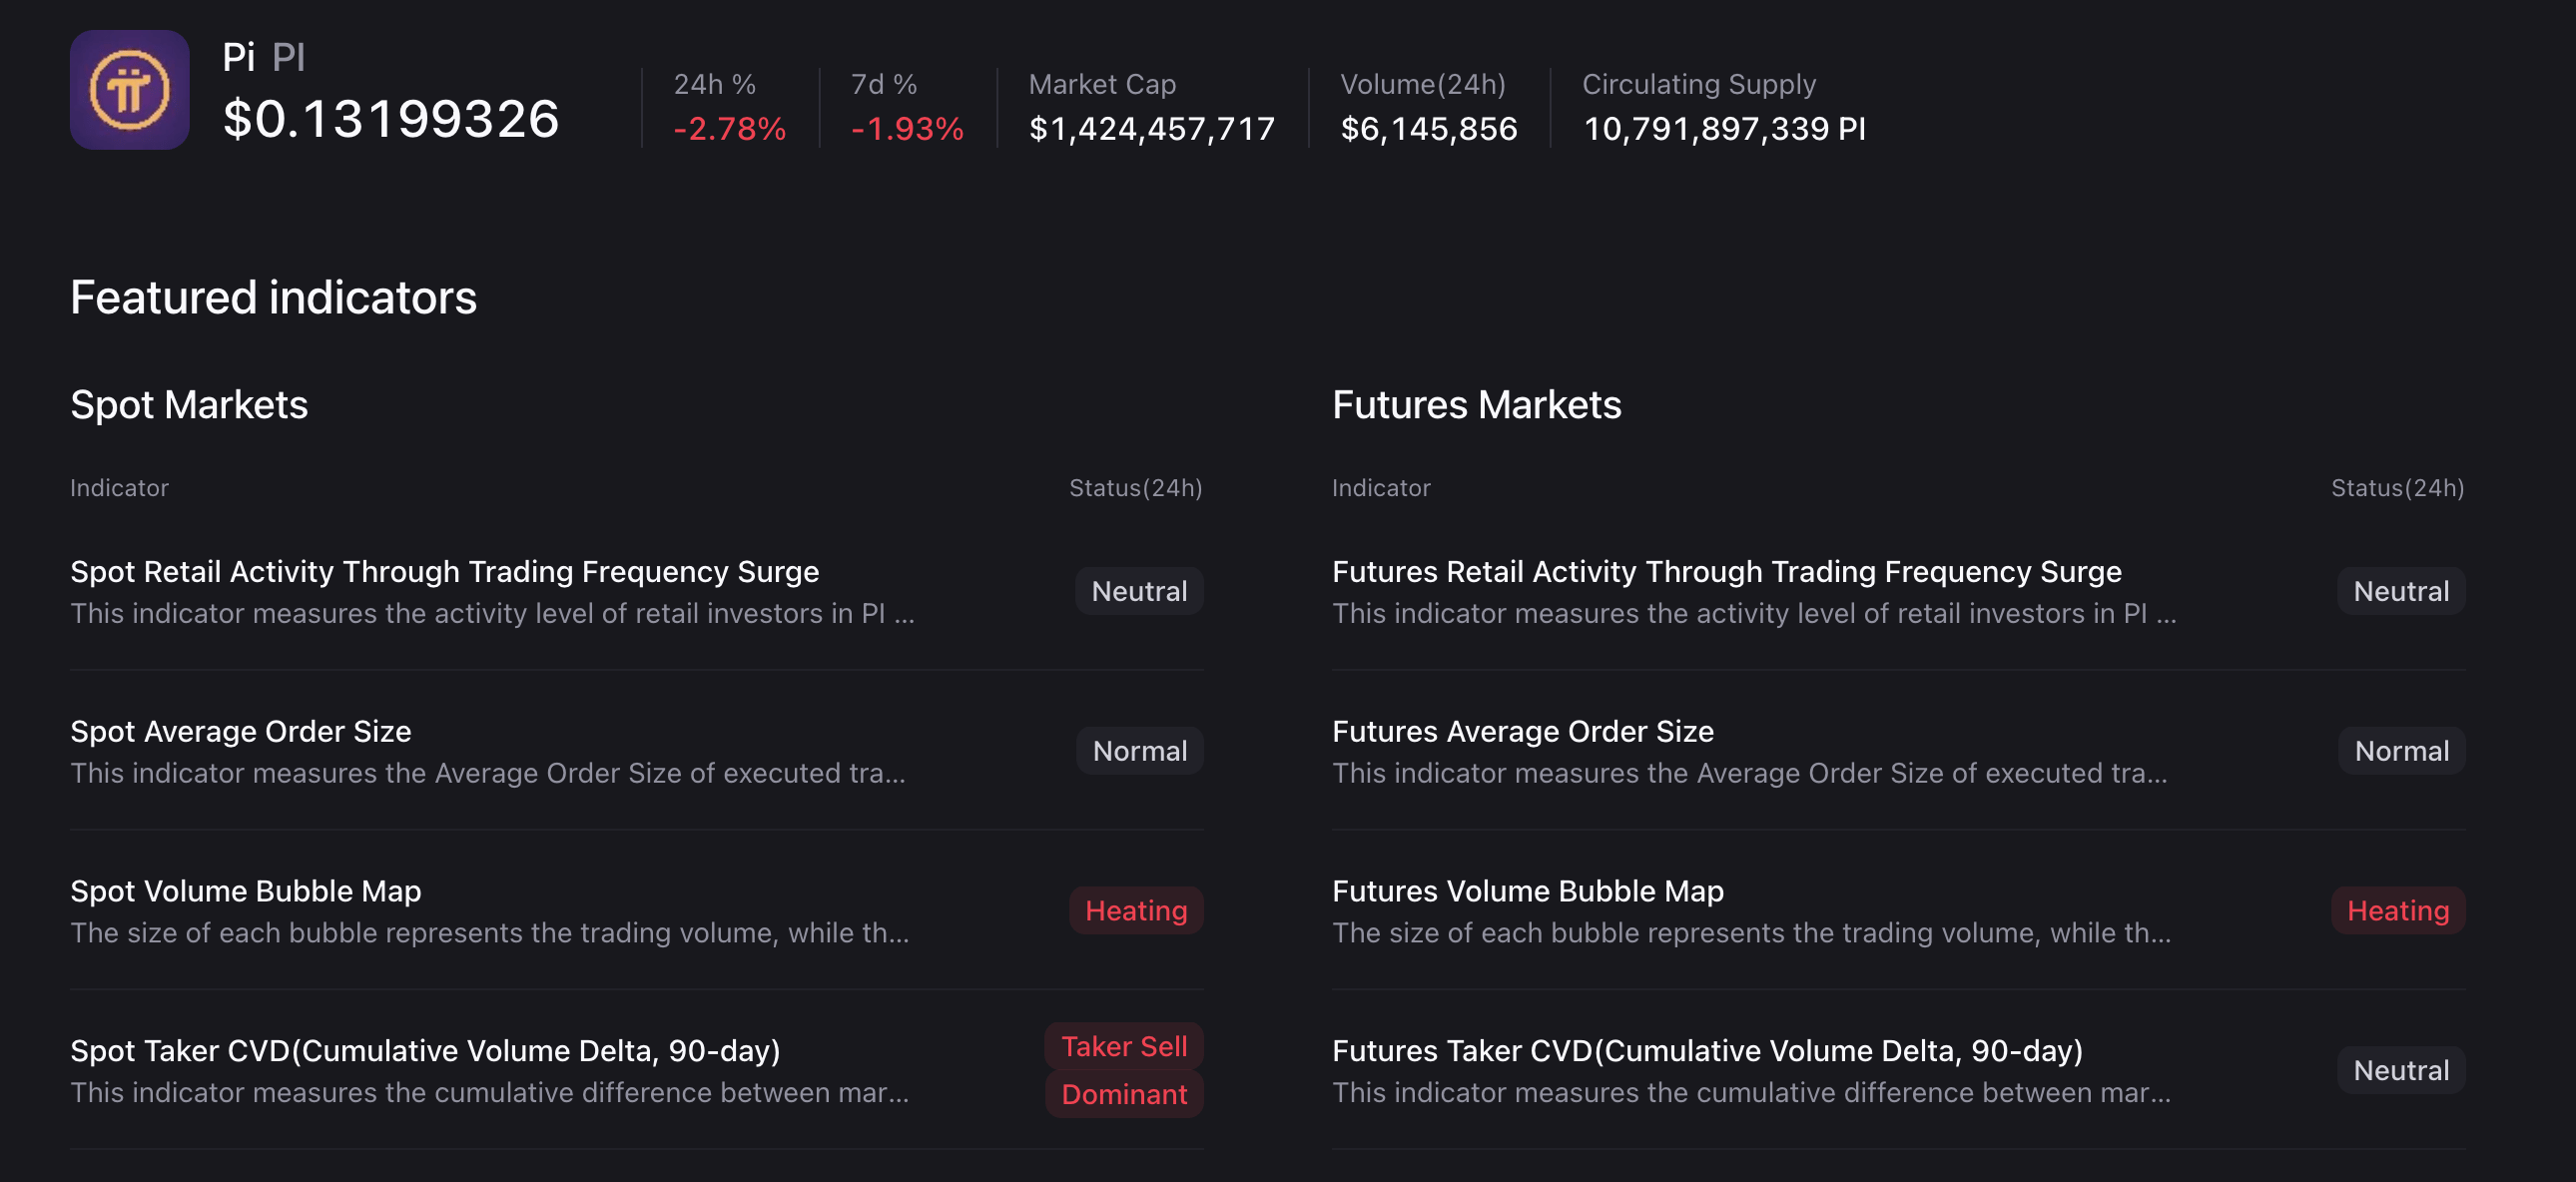Click Heating badge for Spot Volume Bubble Map
This screenshot has width=2576, height=1182.
[x=1136, y=911]
